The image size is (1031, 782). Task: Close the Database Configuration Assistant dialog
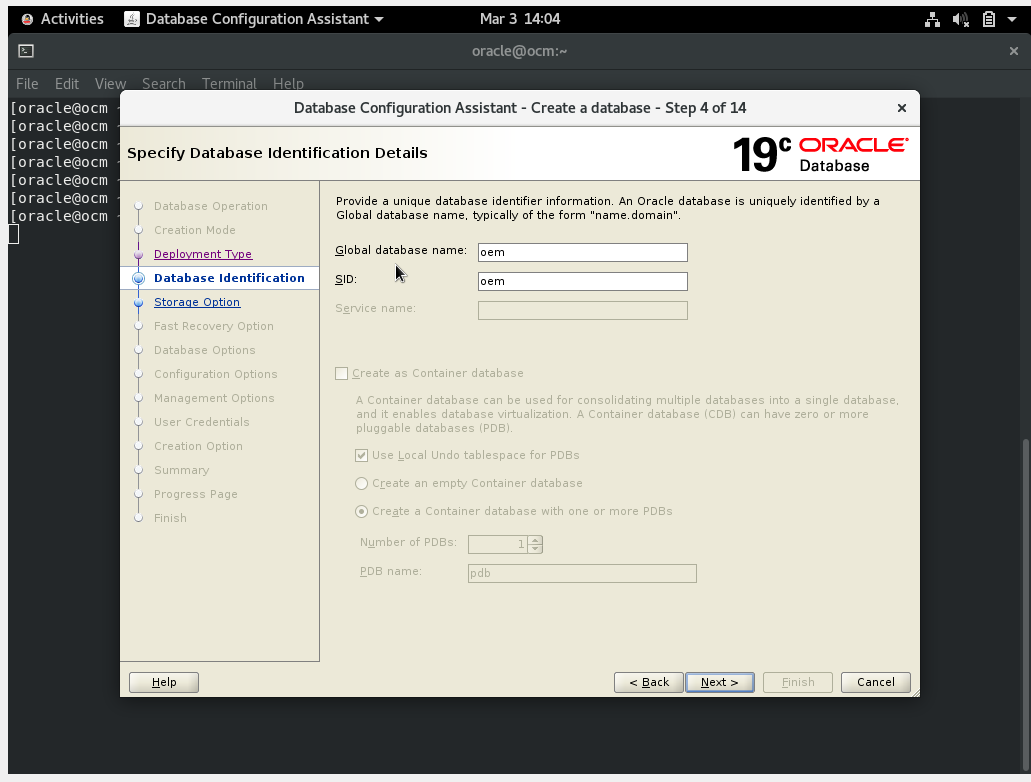[901, 108]
